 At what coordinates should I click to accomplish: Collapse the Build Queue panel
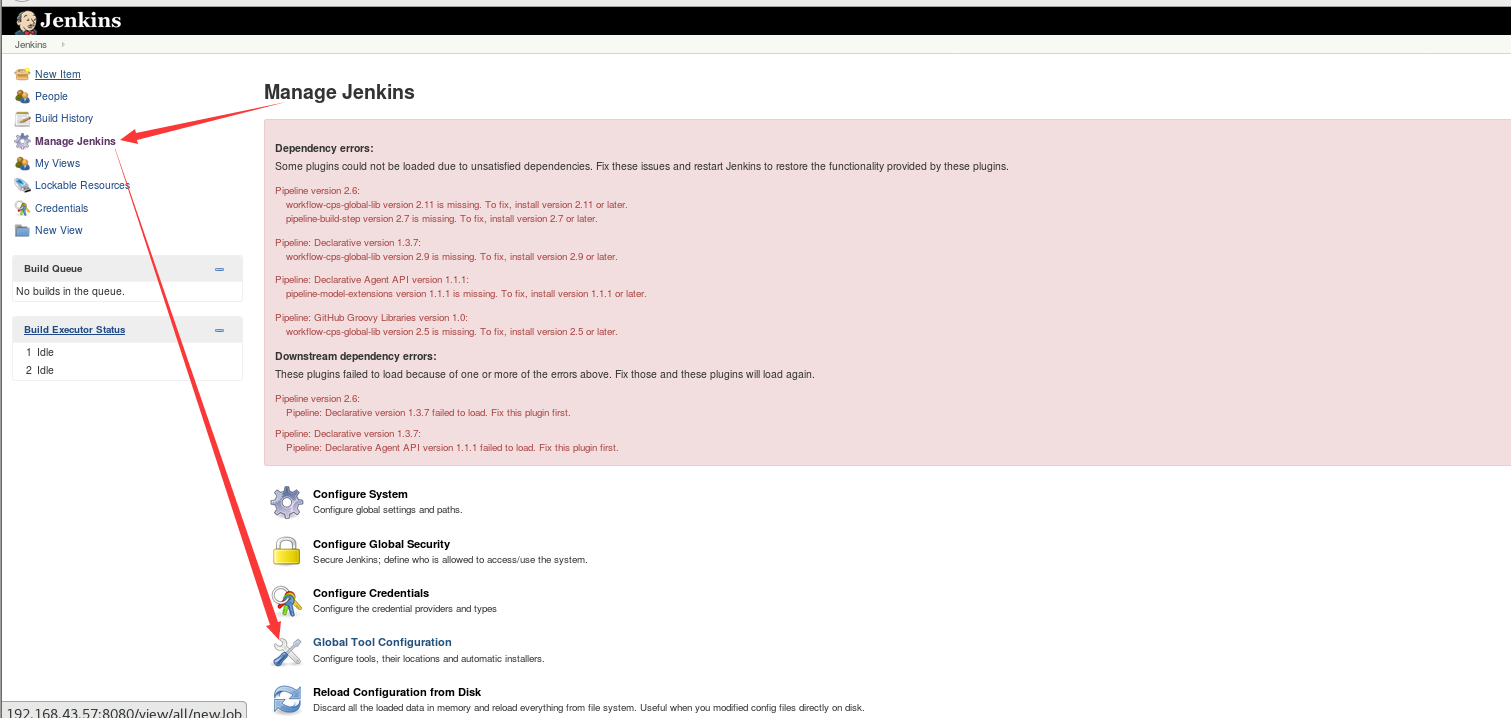coord(219,269)
